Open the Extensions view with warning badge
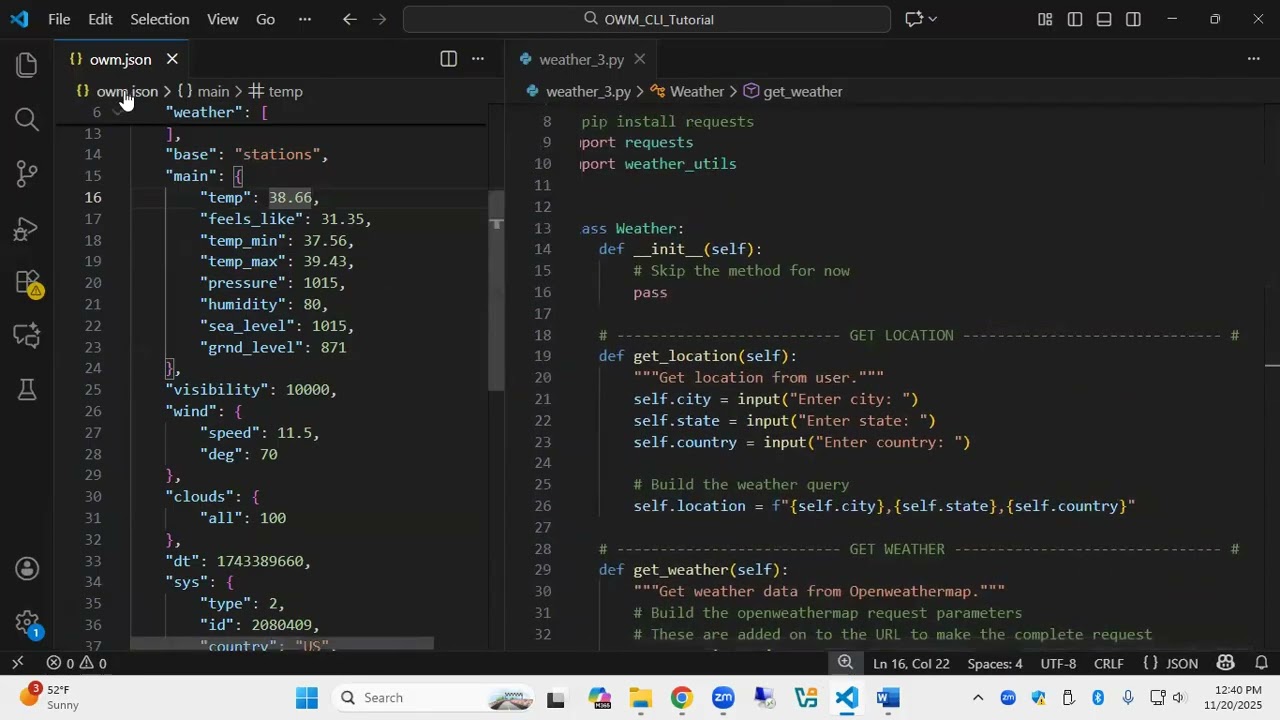 click(x=27, y=283)
